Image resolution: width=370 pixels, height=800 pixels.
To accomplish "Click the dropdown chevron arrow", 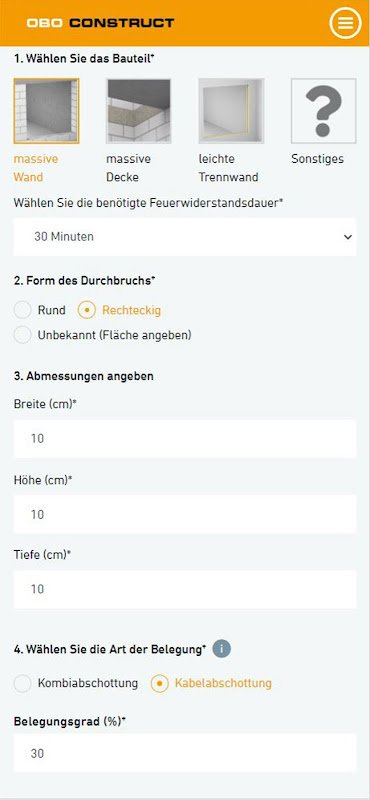I will pyautogui.click(x=348, y=237).
